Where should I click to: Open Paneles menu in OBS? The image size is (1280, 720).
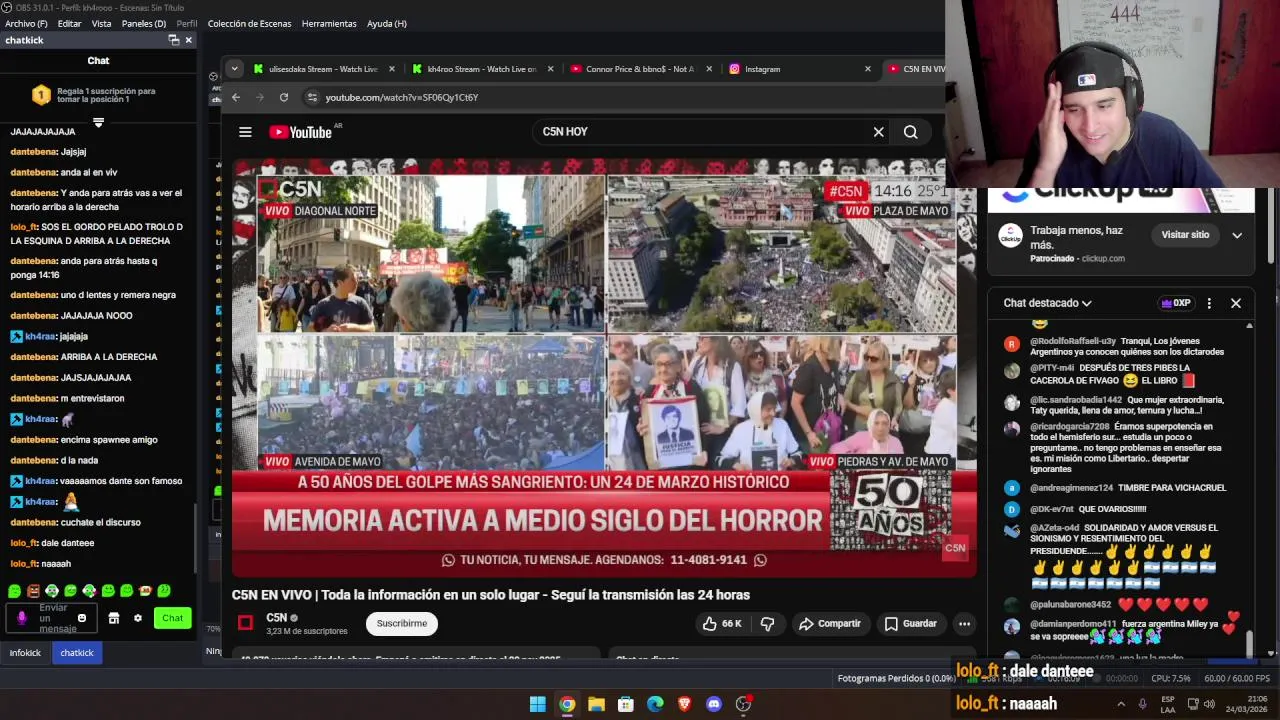pyautogui.click(x=144, y=23)
